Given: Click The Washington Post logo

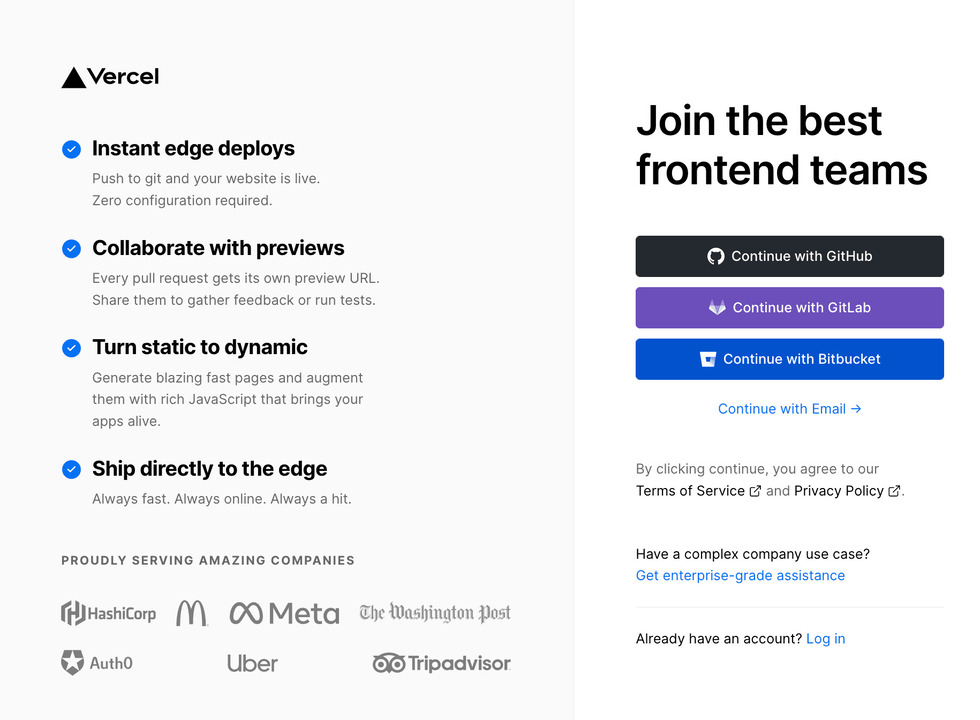Looking at the screenshot, I should click(x=435, y=613).
